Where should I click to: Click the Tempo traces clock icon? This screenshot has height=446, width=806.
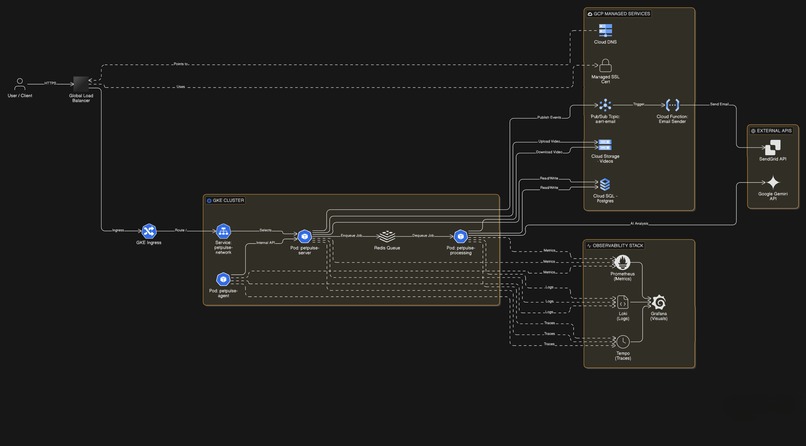tap(622, 342)
